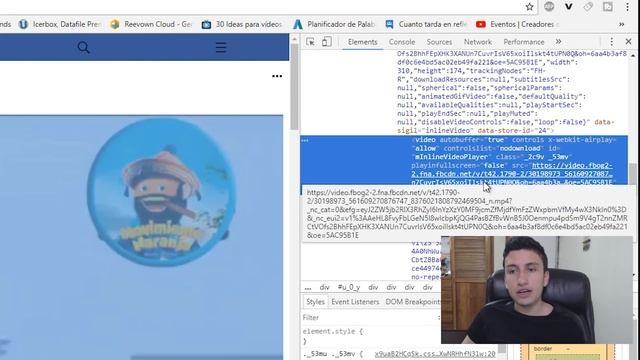Open the Eventos Creadores YouTube bookmark

517,24
